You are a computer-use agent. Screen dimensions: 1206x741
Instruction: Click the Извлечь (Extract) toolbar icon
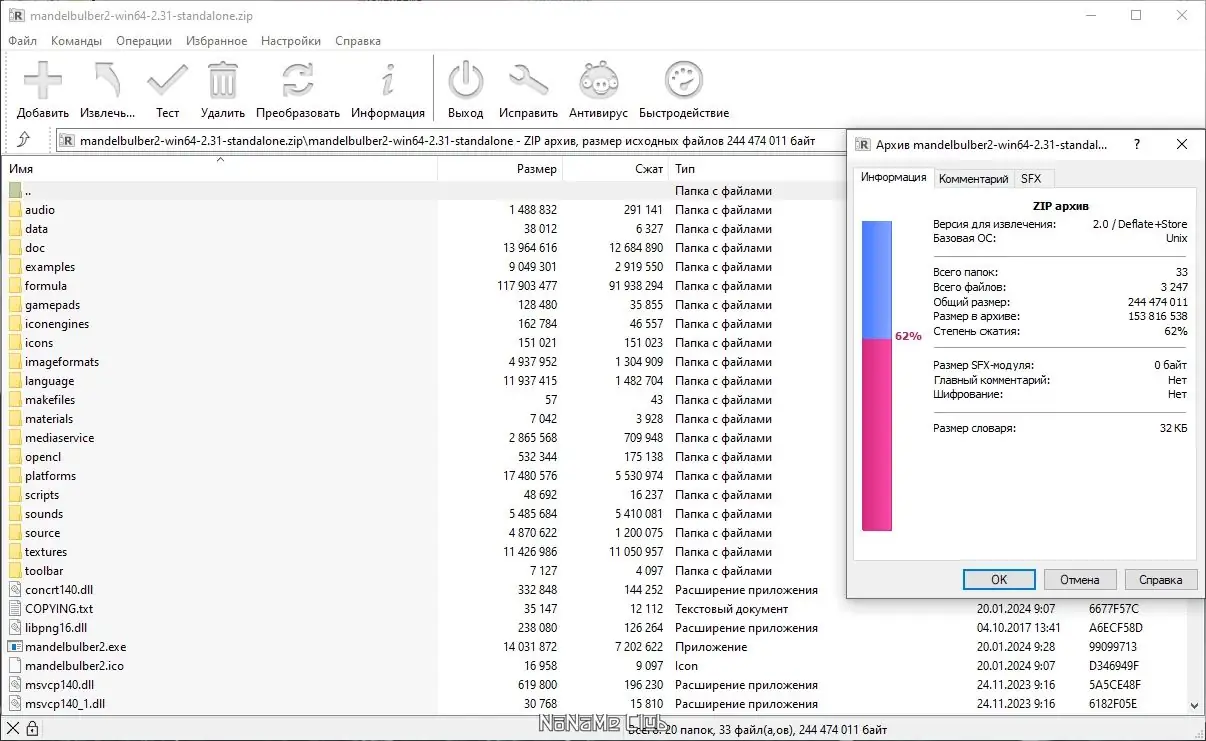pyautogui.click(x=107, y=79)
